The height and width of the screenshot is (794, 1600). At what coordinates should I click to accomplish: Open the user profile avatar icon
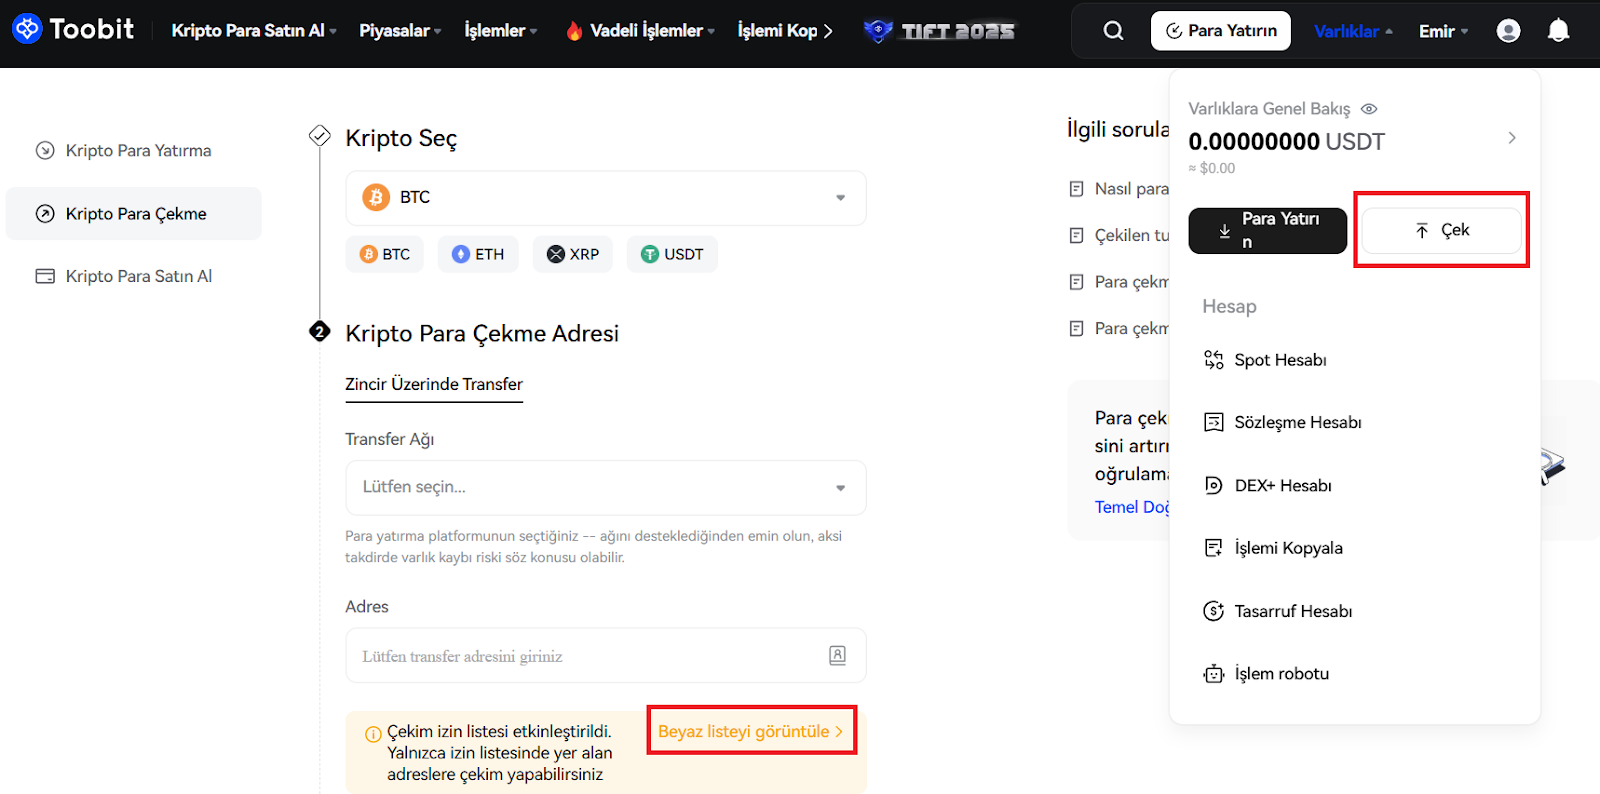(1508, 31)
